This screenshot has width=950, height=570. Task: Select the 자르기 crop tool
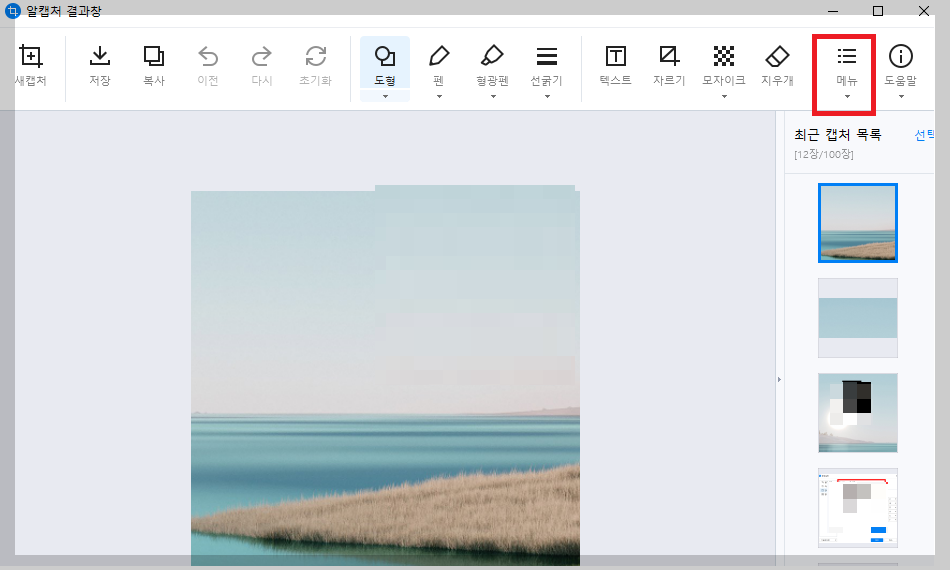pos(669,64)
